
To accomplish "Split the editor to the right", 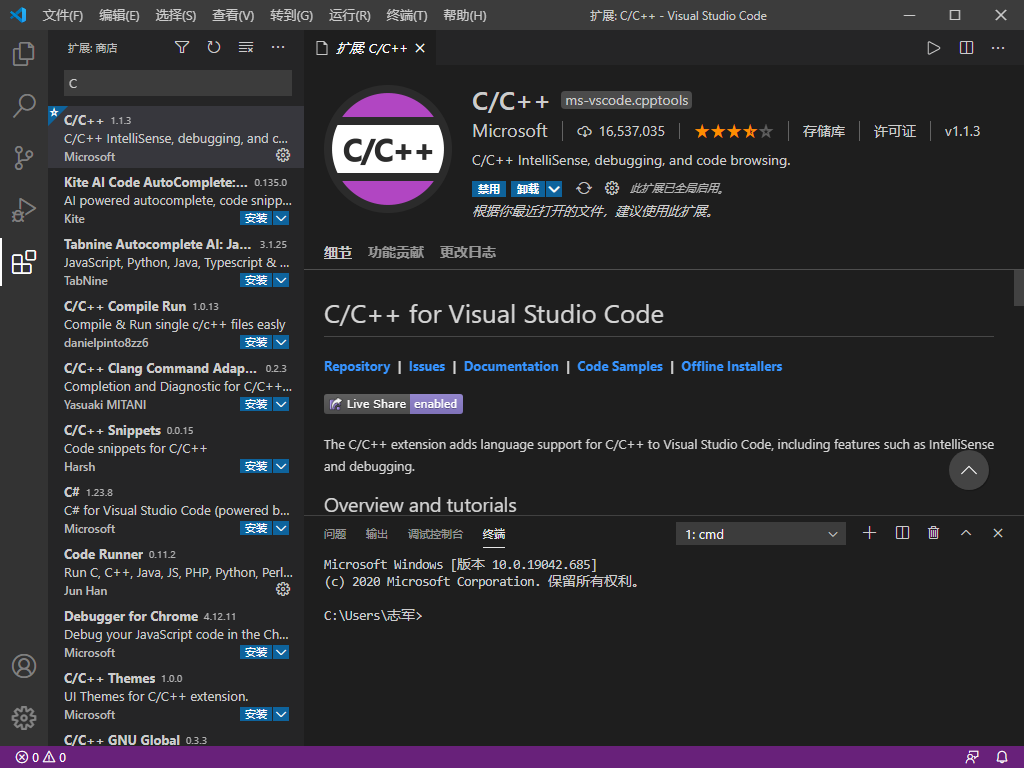I will [x=967, y=48].
